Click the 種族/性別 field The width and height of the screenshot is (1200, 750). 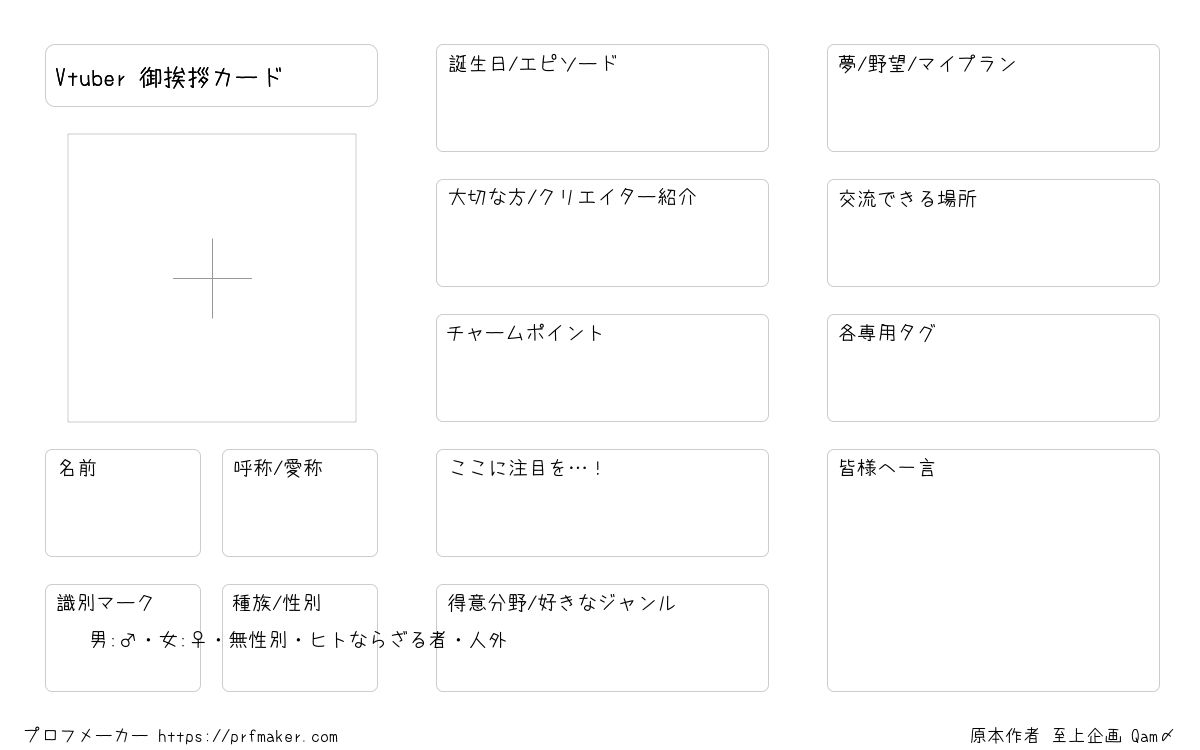click(300, 638)
